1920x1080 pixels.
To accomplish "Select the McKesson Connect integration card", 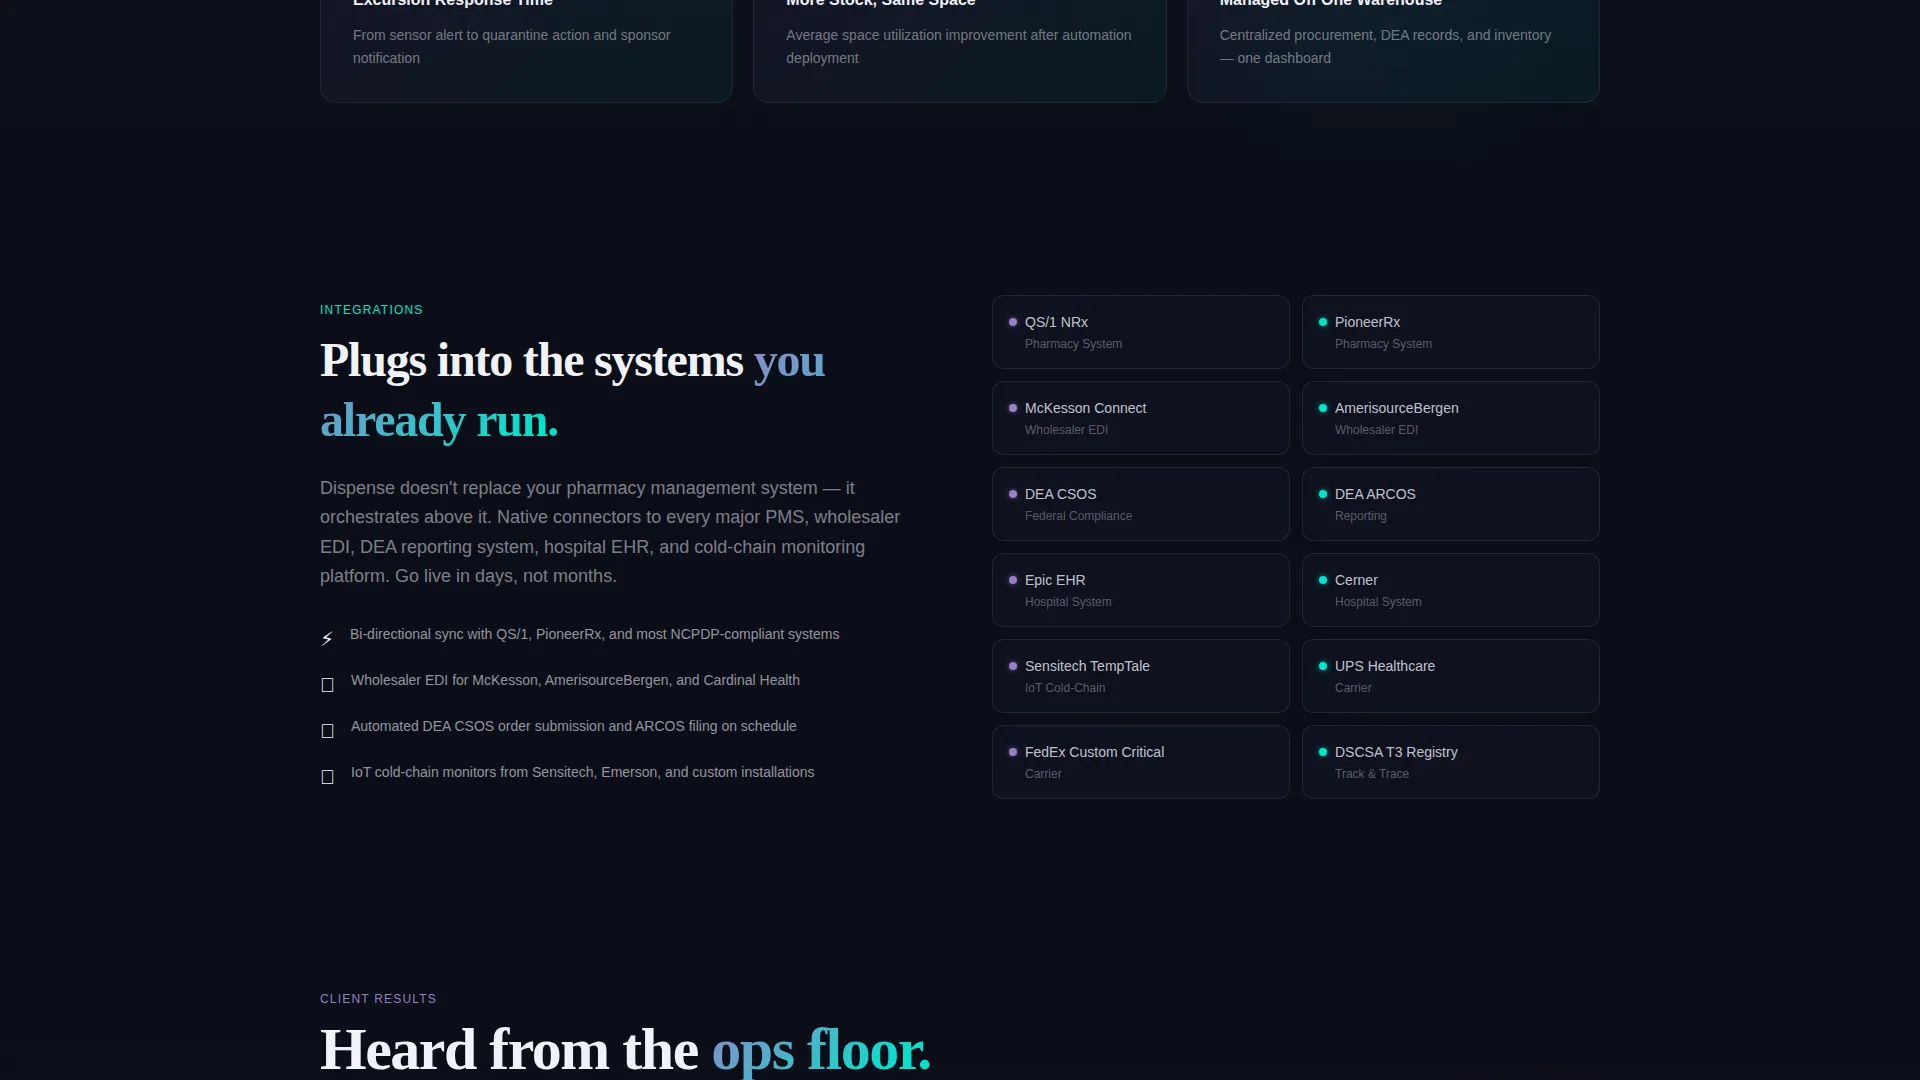I will click(1140, 418).
